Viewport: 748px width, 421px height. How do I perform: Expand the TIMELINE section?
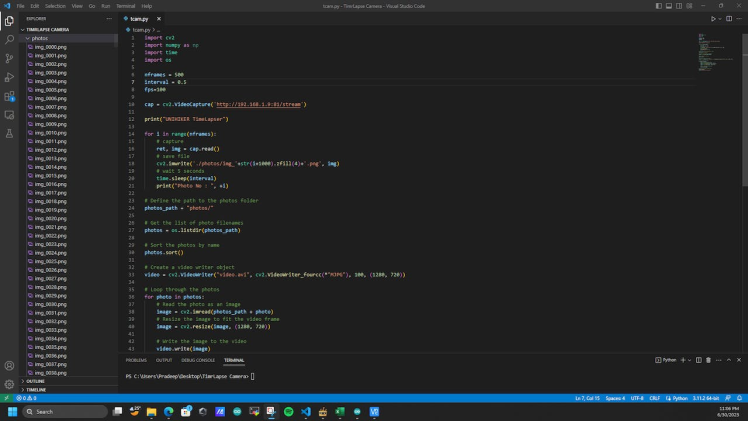[36, 389]
